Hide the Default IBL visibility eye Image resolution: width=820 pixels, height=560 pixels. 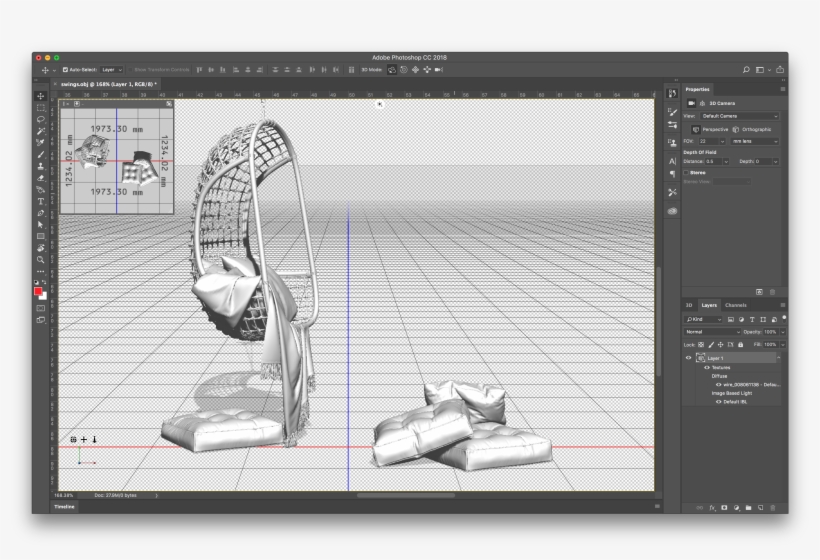click(x=718, y=401)
